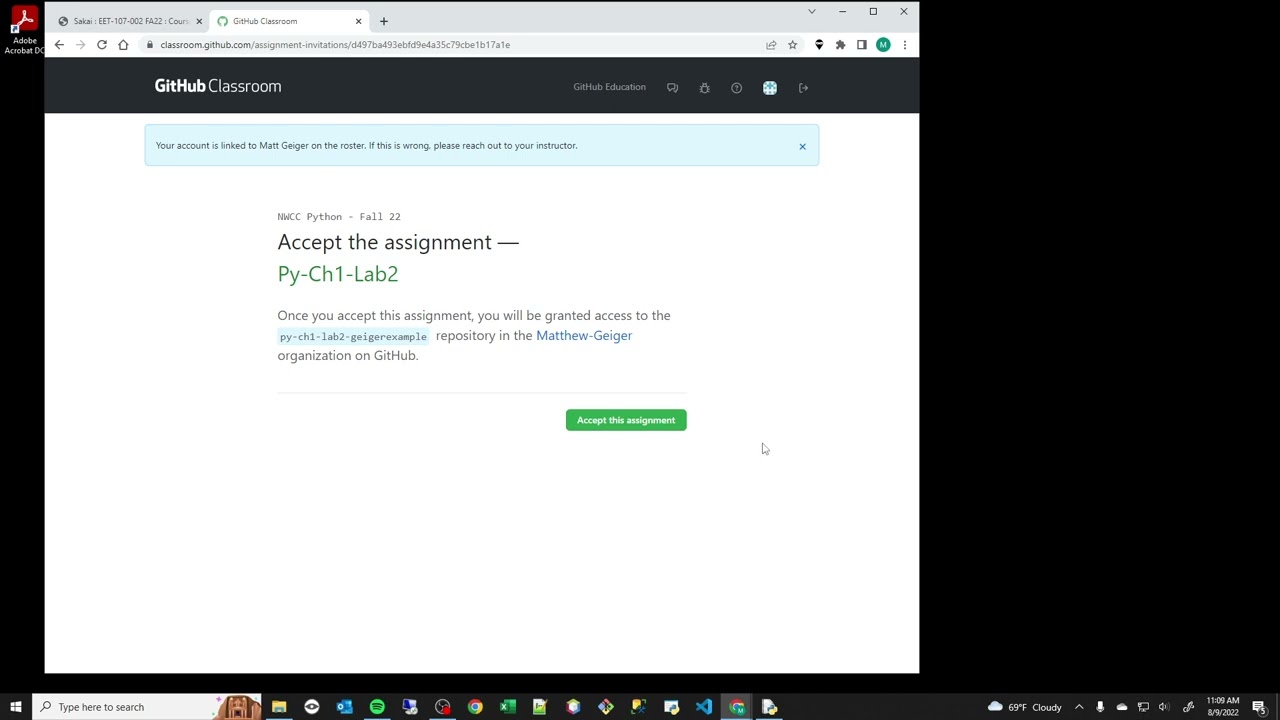Bookmark this page with the star icon
The width and height of the screenshot is (1280, 720).
point(792,45)
